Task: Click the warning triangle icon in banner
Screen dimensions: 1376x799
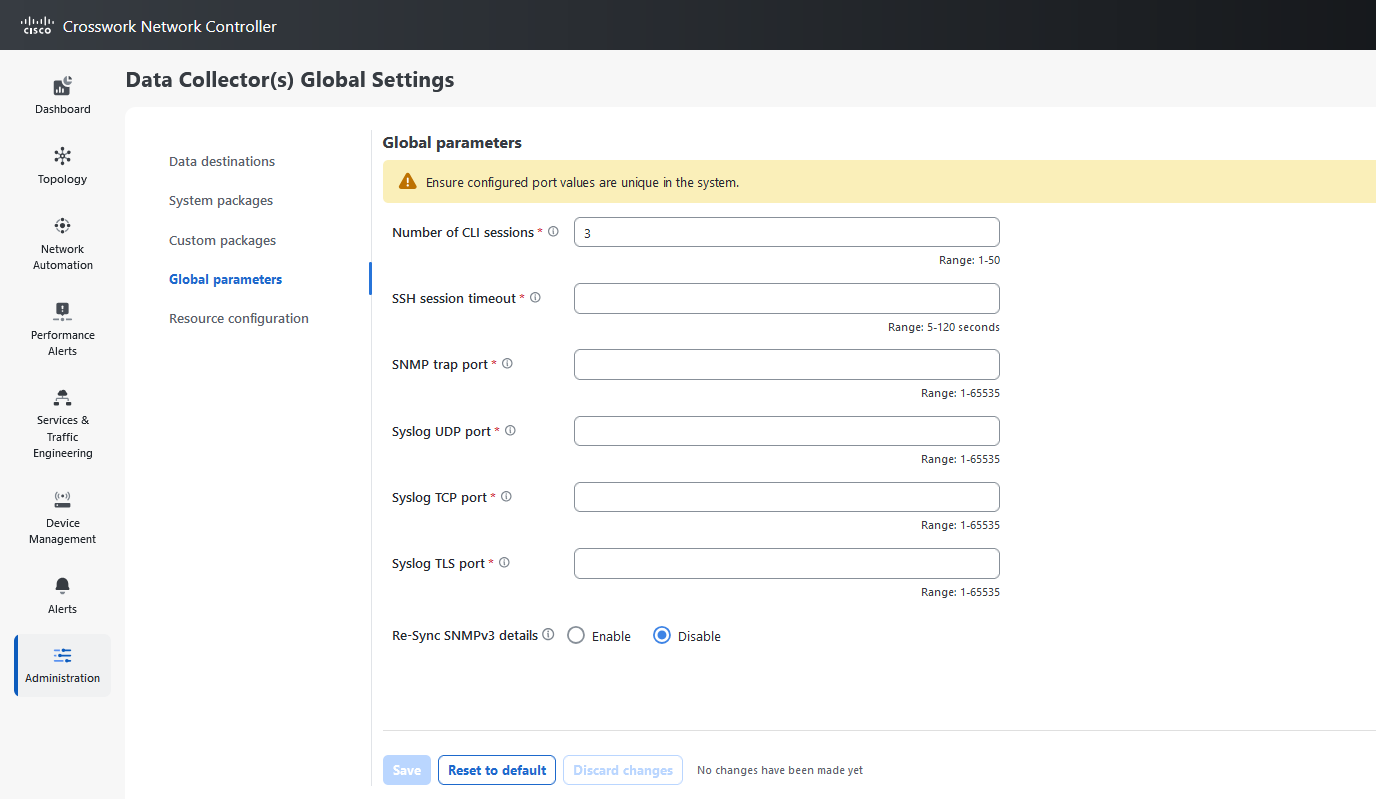Action: click(408, 182)
